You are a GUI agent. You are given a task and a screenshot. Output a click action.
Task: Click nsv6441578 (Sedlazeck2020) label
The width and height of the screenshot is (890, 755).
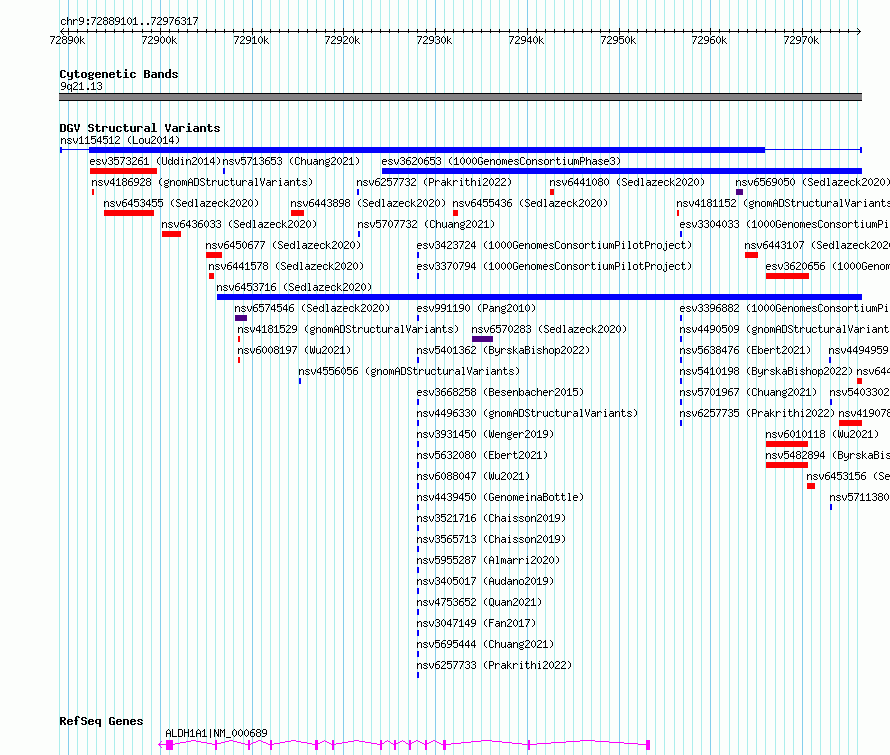pyautogui.click(x=286, y=266)
